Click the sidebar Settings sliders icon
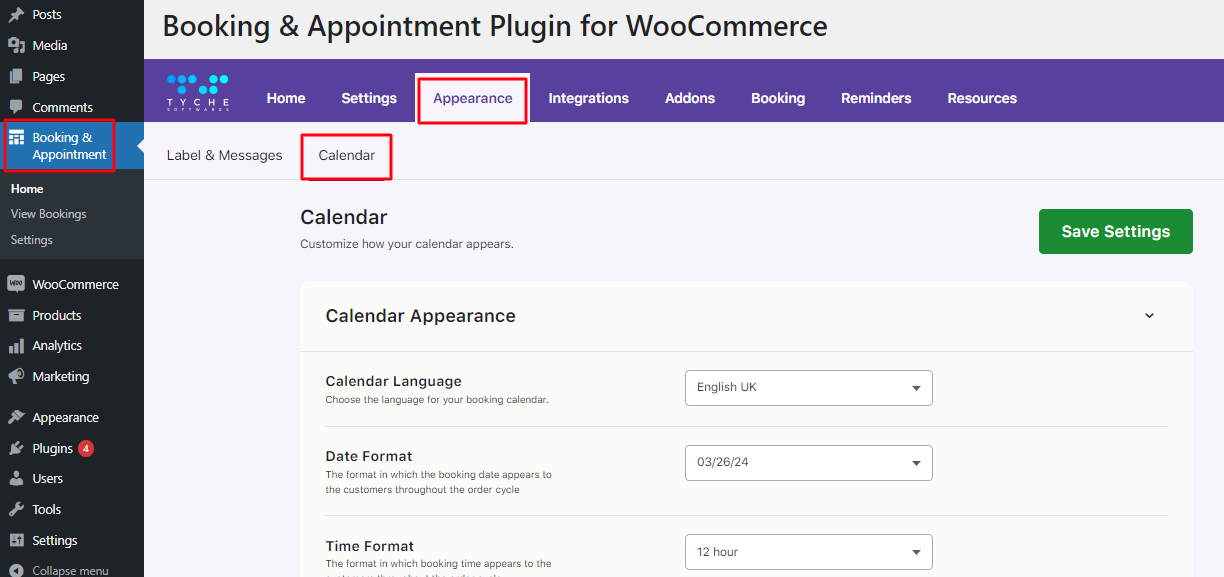 pyautogui.click(x=16, y=541)
